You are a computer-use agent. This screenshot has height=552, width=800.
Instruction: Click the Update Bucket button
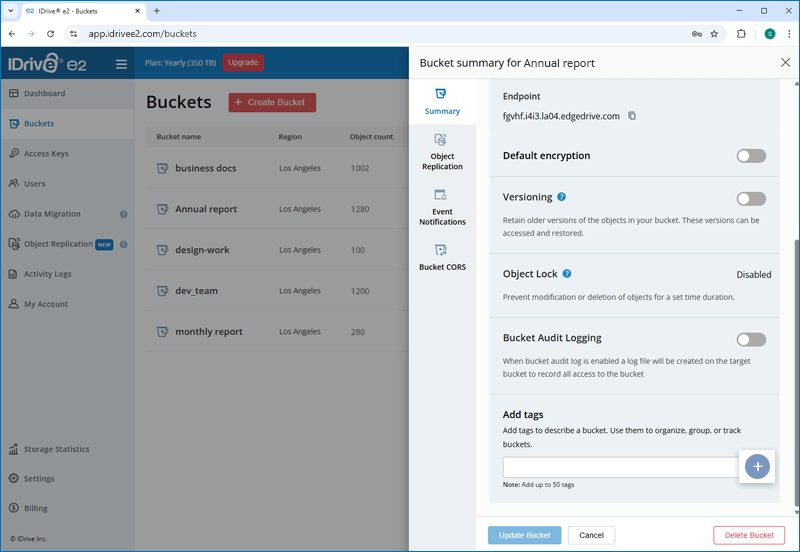pos(524,535)
